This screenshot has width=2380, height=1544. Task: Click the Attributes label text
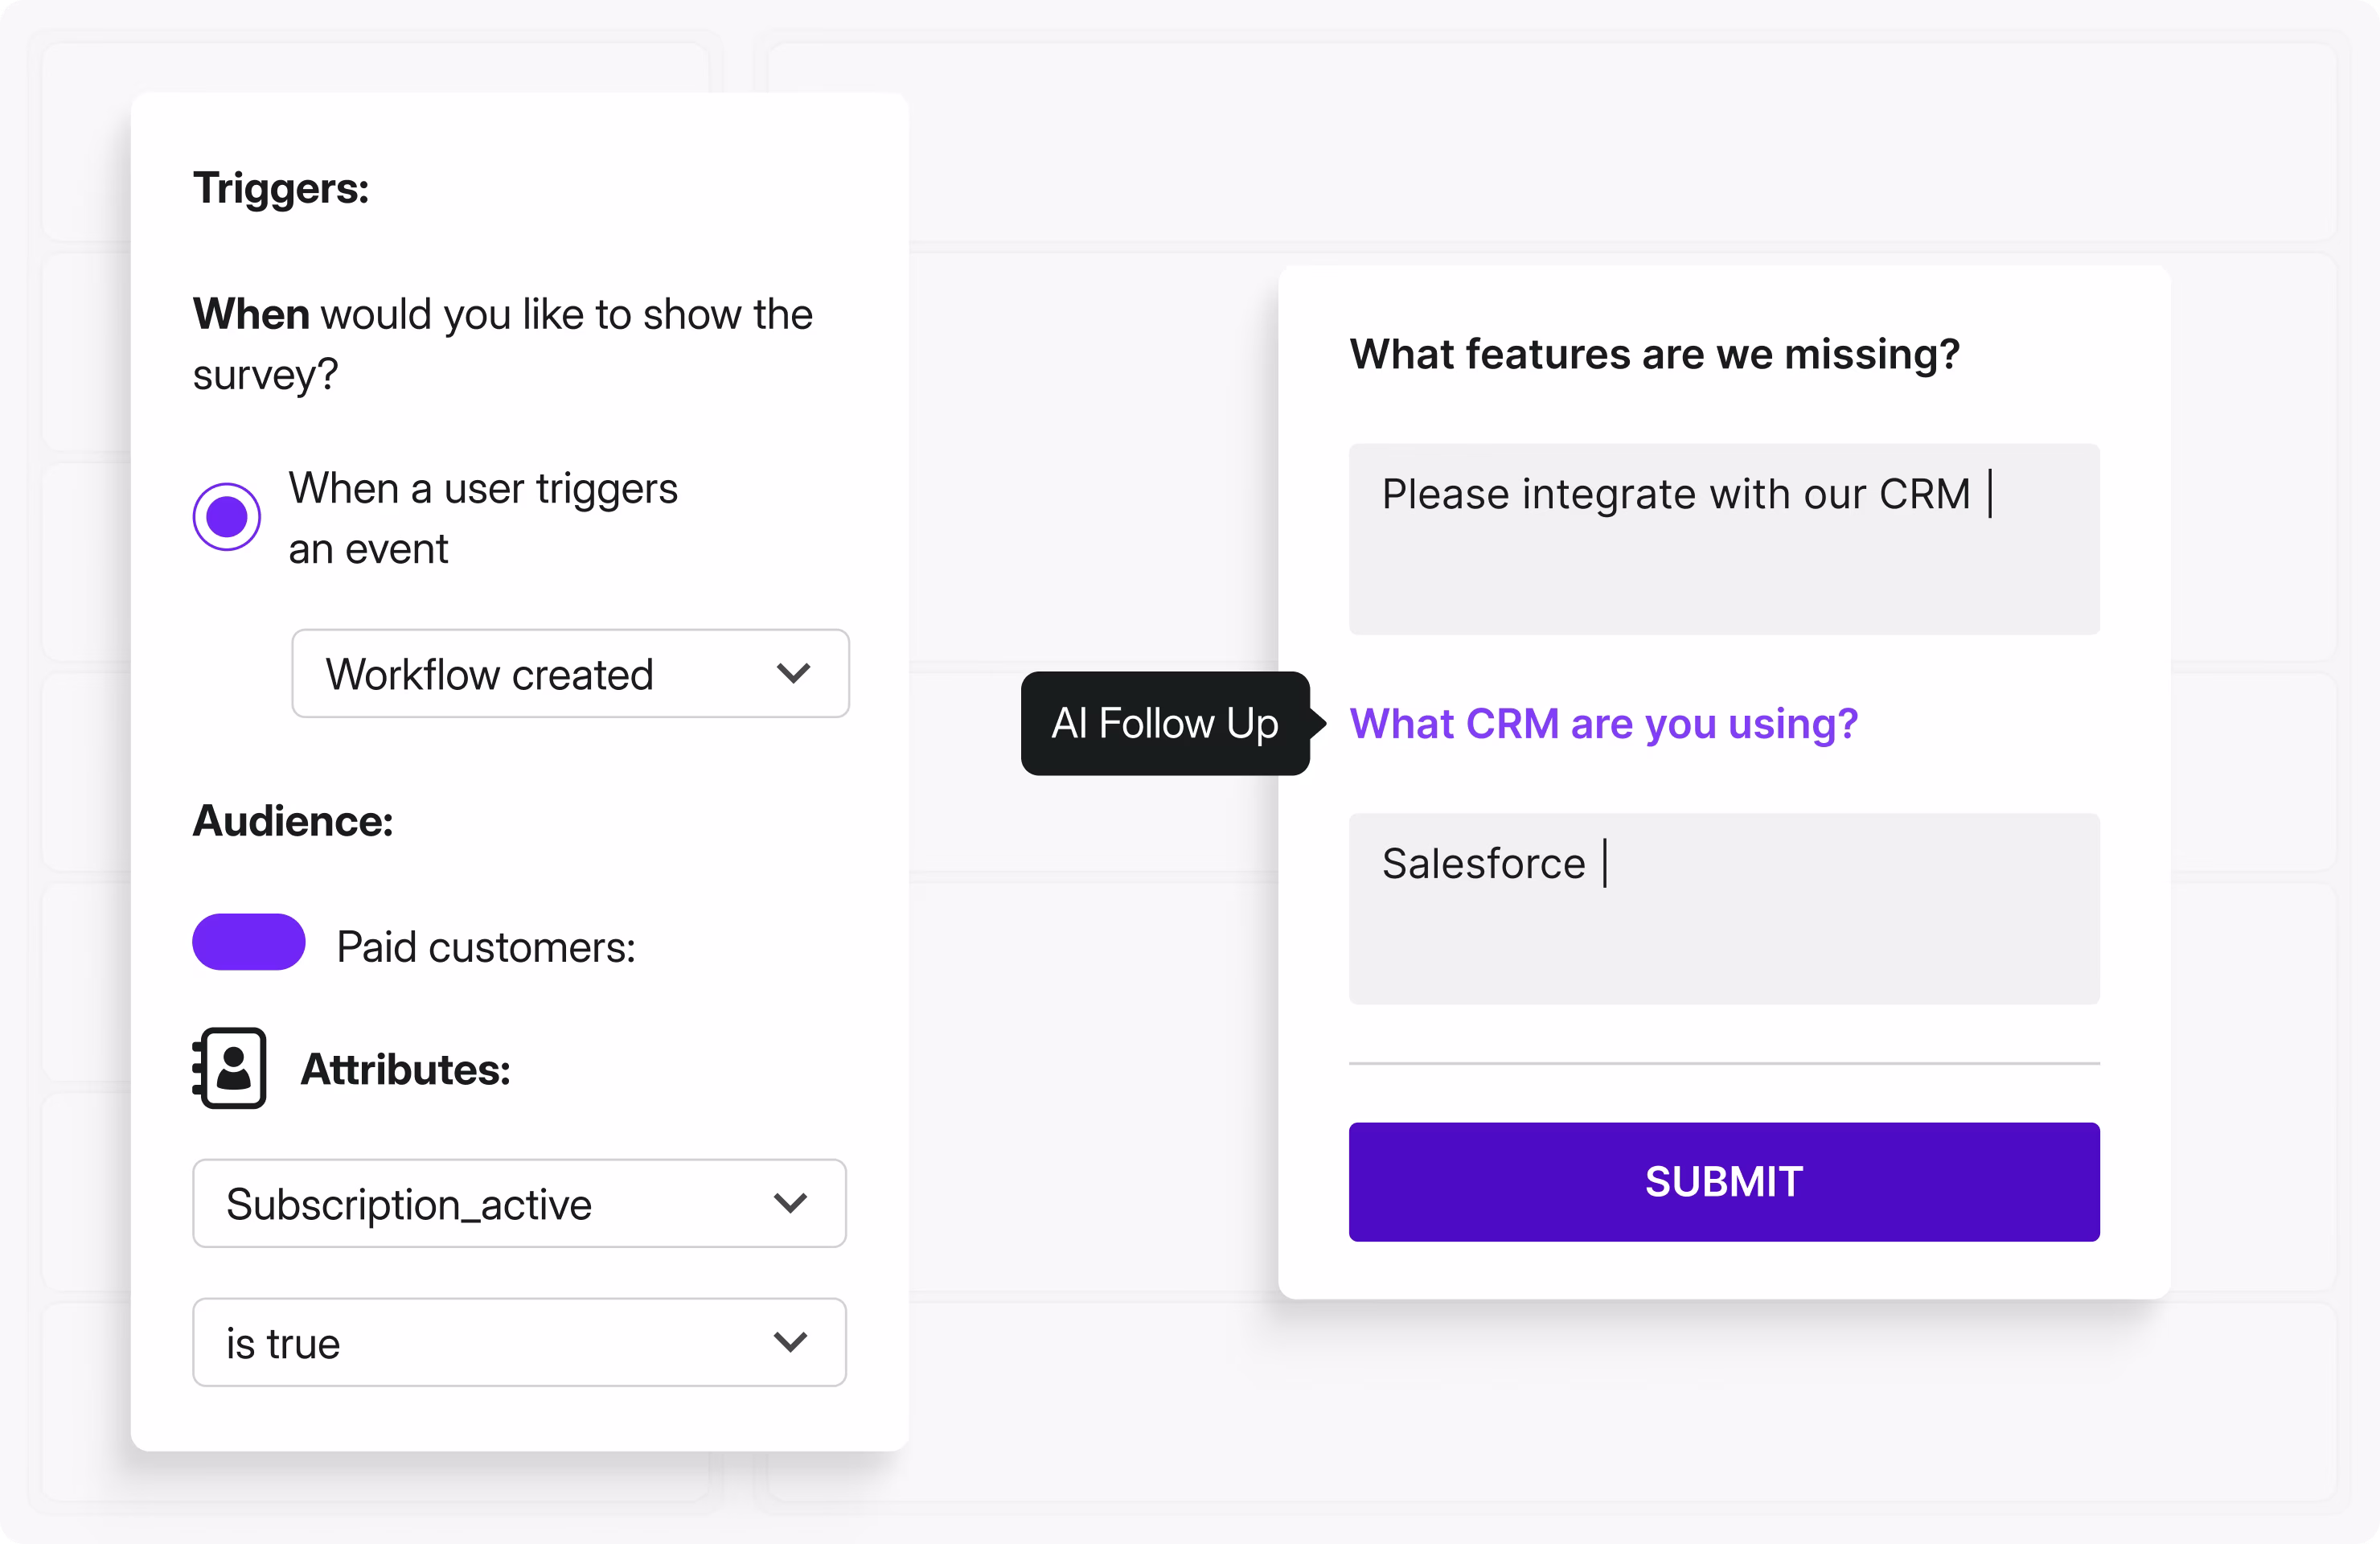[406, 1070]
